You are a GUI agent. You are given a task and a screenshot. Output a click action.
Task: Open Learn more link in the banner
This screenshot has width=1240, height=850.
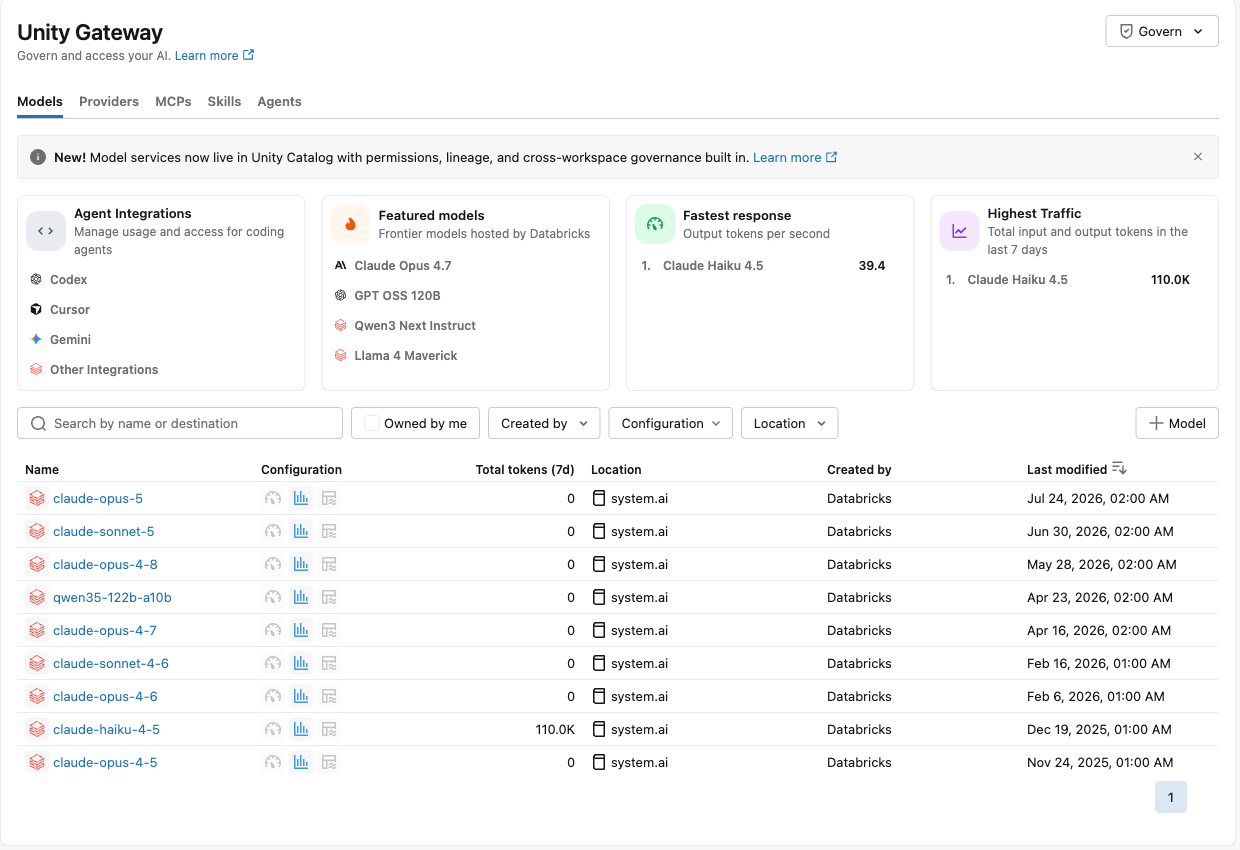tap(795, 157)
